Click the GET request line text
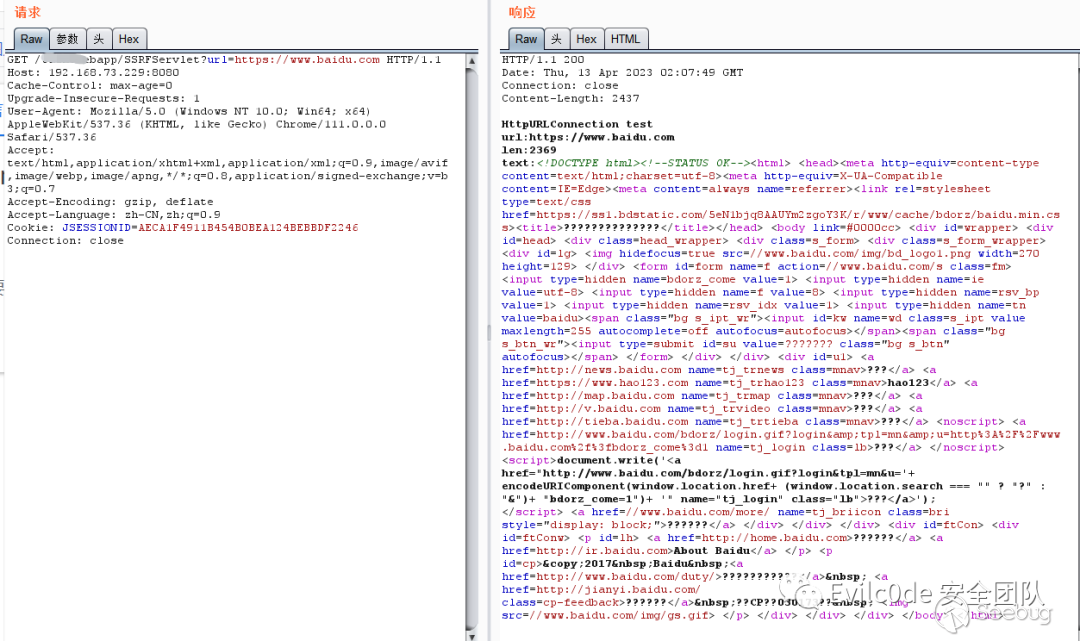The width and height of the screenshot is (1080, 641). (x=224, y=60)
